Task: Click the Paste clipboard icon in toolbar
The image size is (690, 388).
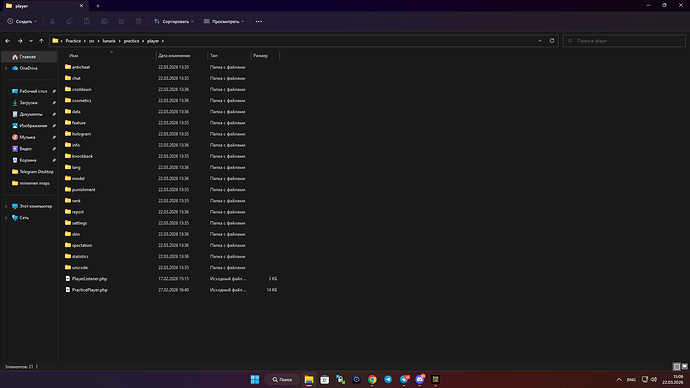Action: 87,21
